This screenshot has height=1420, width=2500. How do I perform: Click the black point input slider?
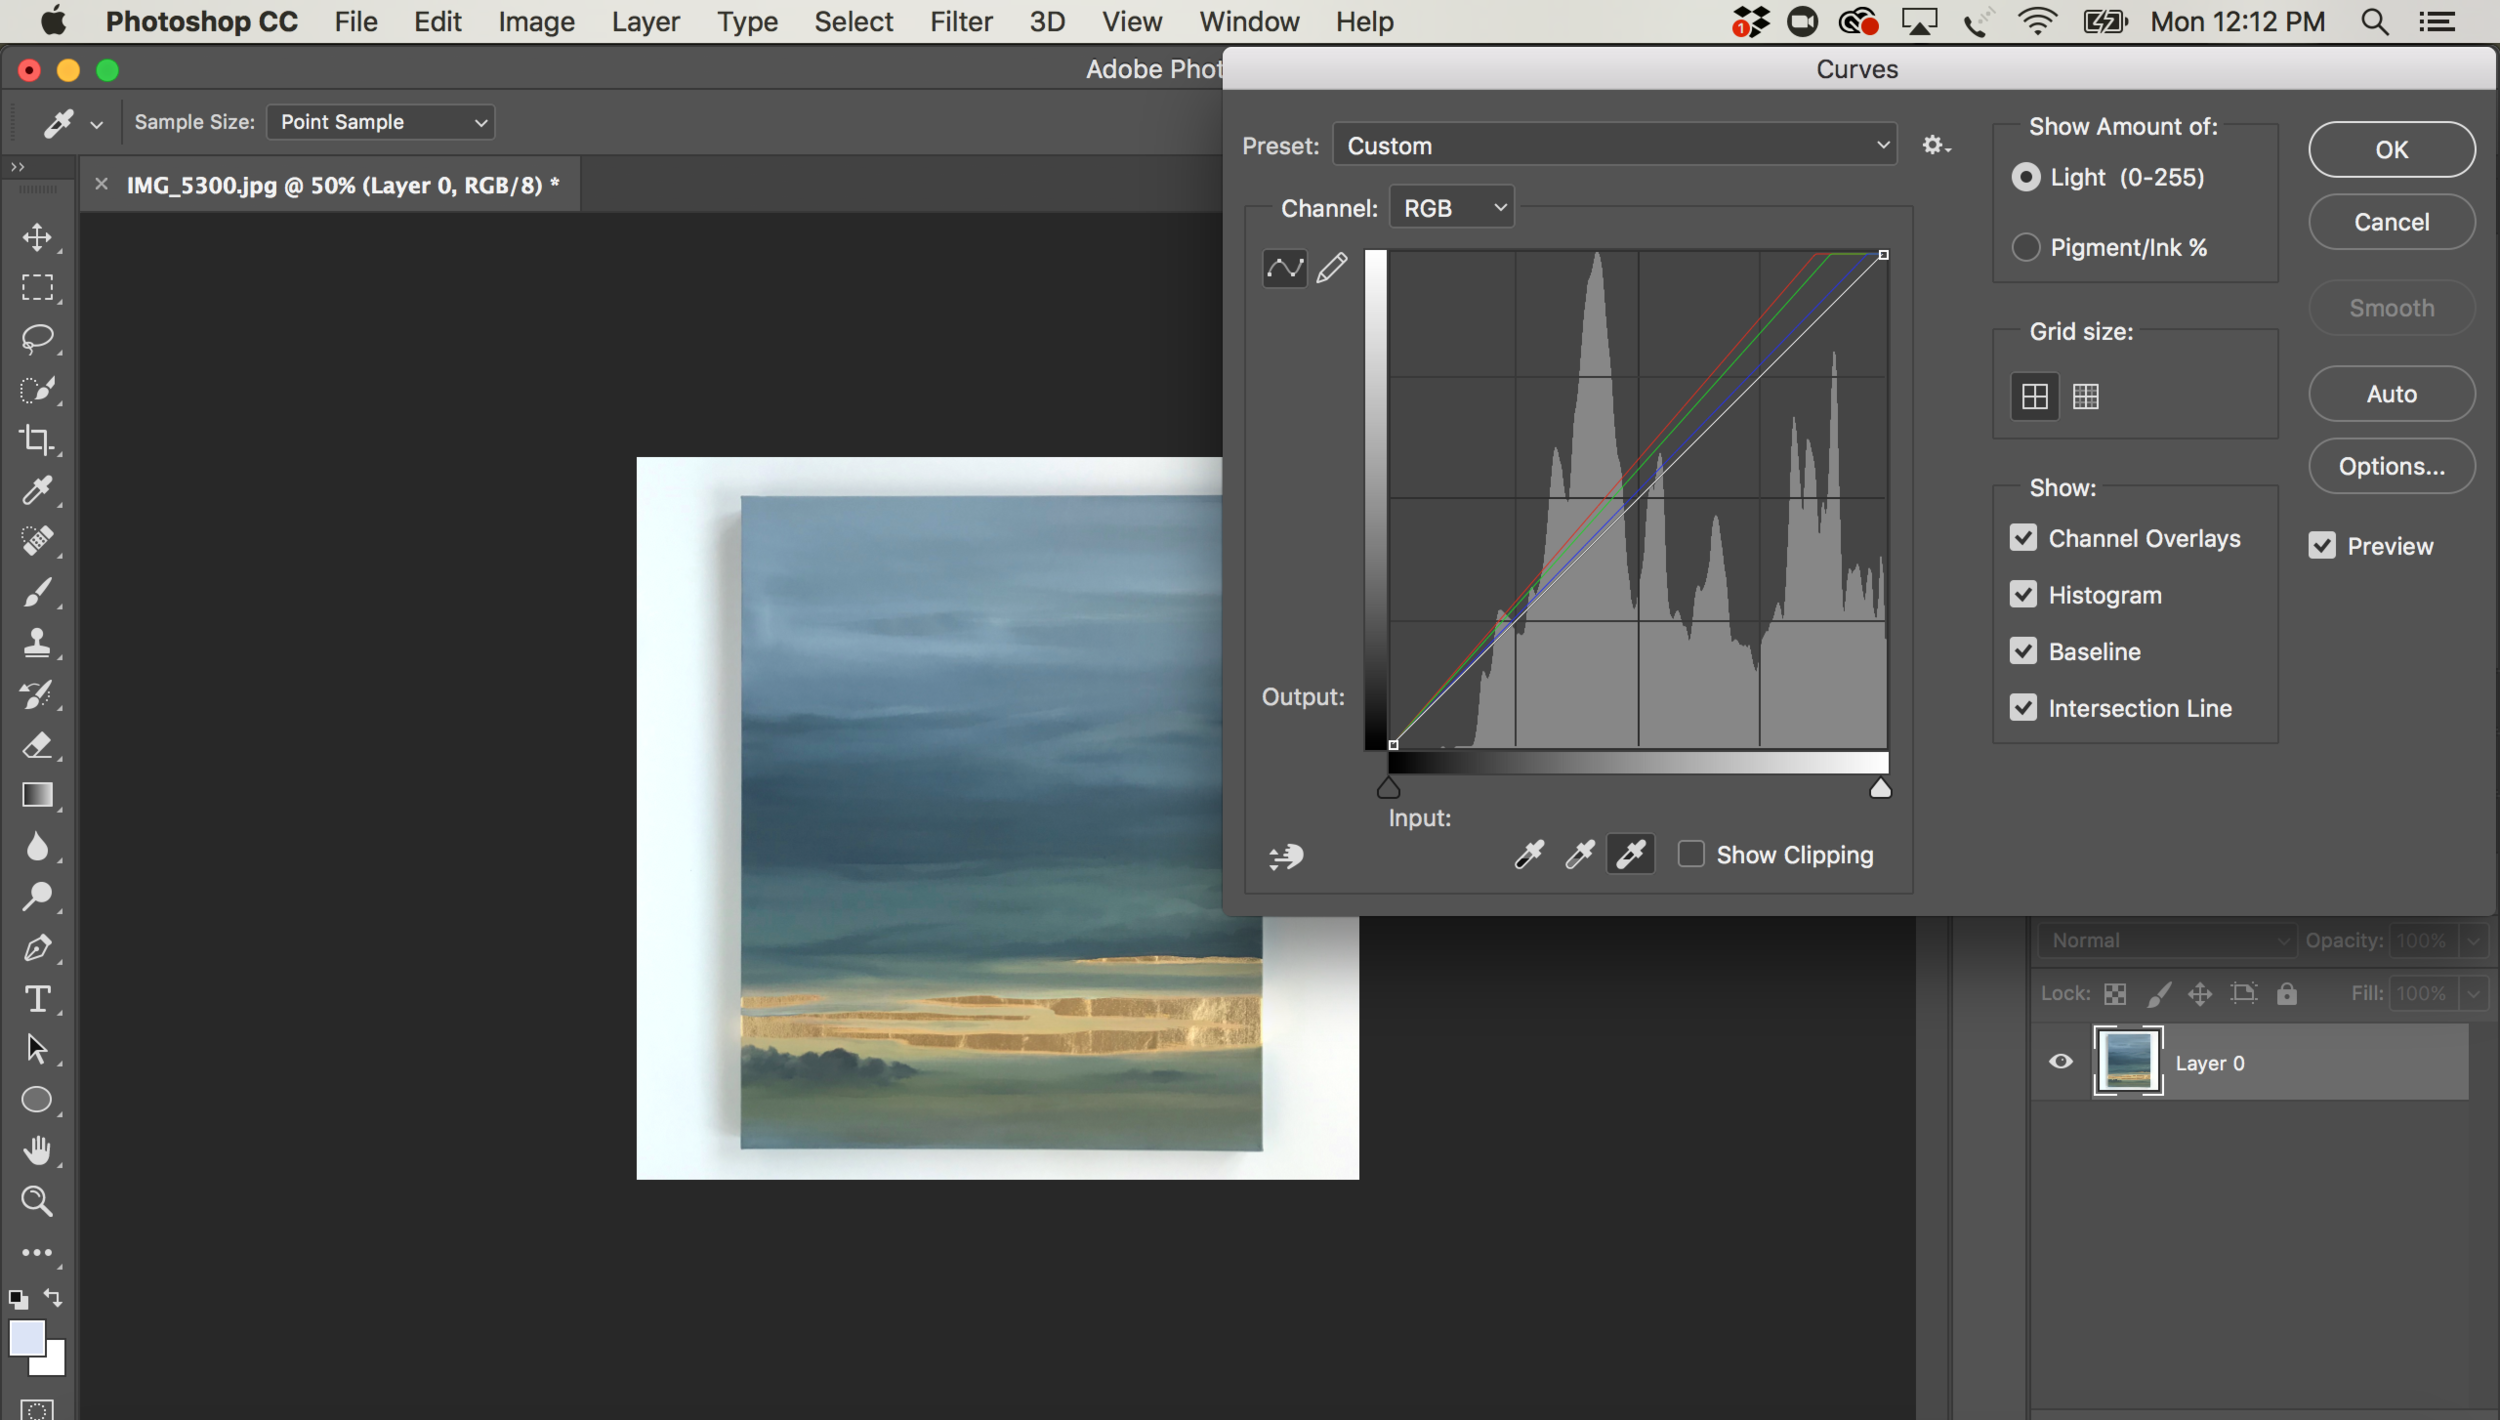[1388, 789]
